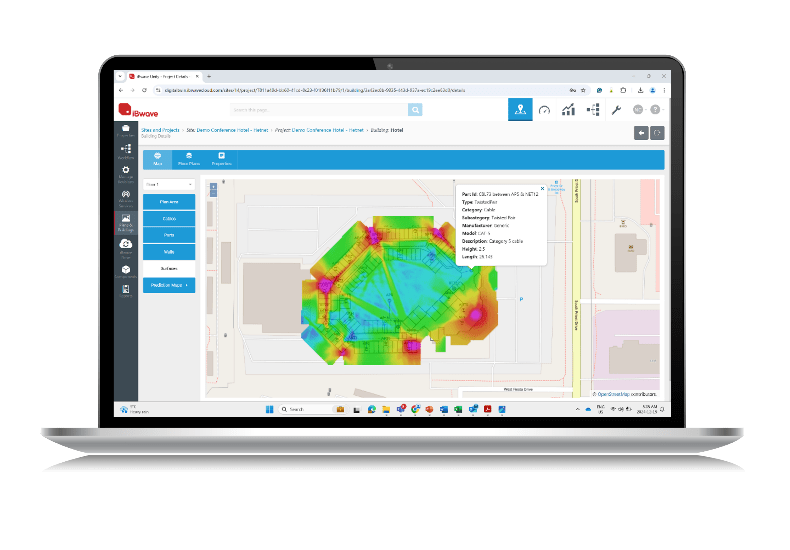Switch to the Properties tab

(221, 159)
